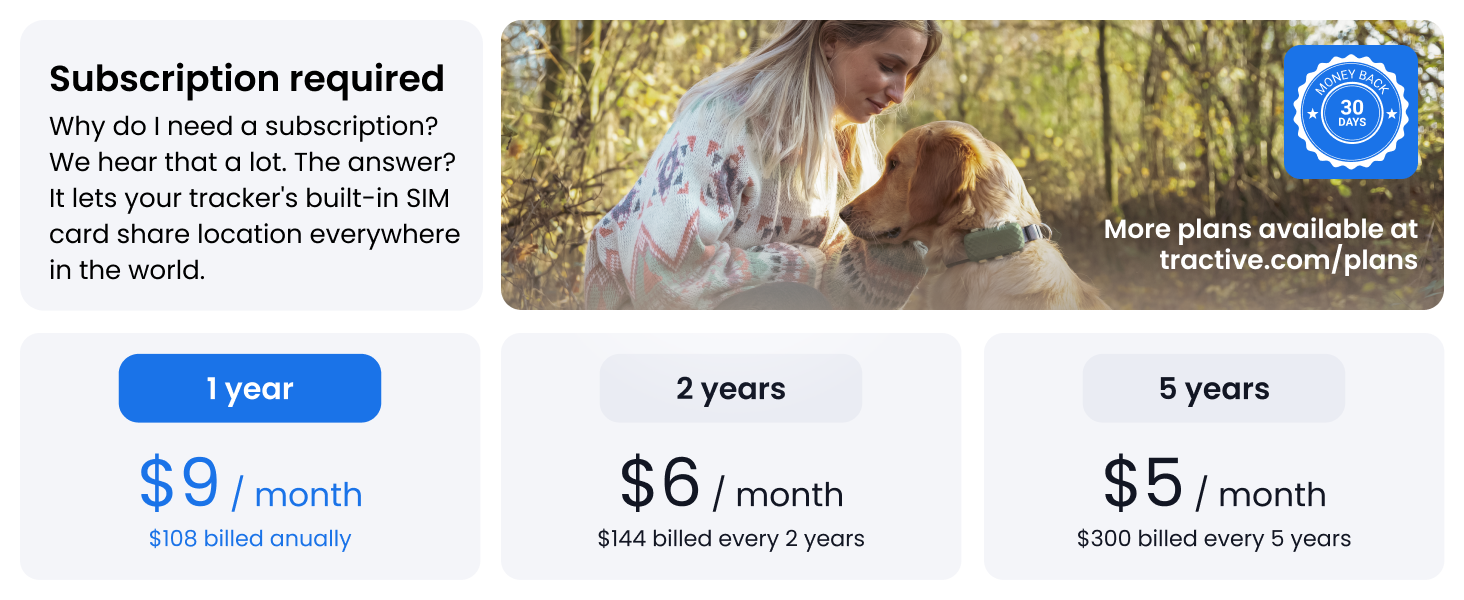Select the blue money-back guarantee icon
This screenshot has width=1464, height=600.
(1351, 113)
